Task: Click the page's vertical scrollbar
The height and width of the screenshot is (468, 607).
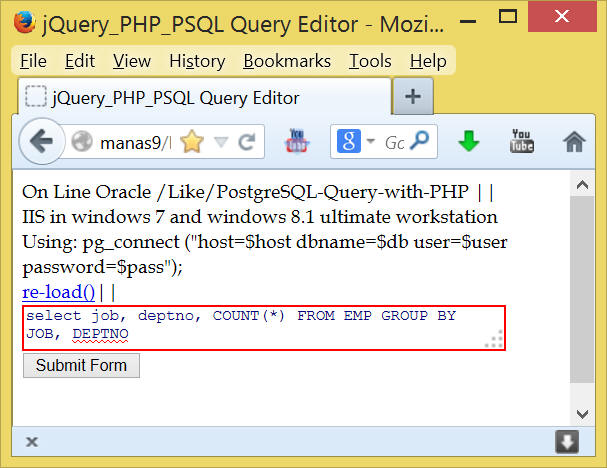Action: 581,290
